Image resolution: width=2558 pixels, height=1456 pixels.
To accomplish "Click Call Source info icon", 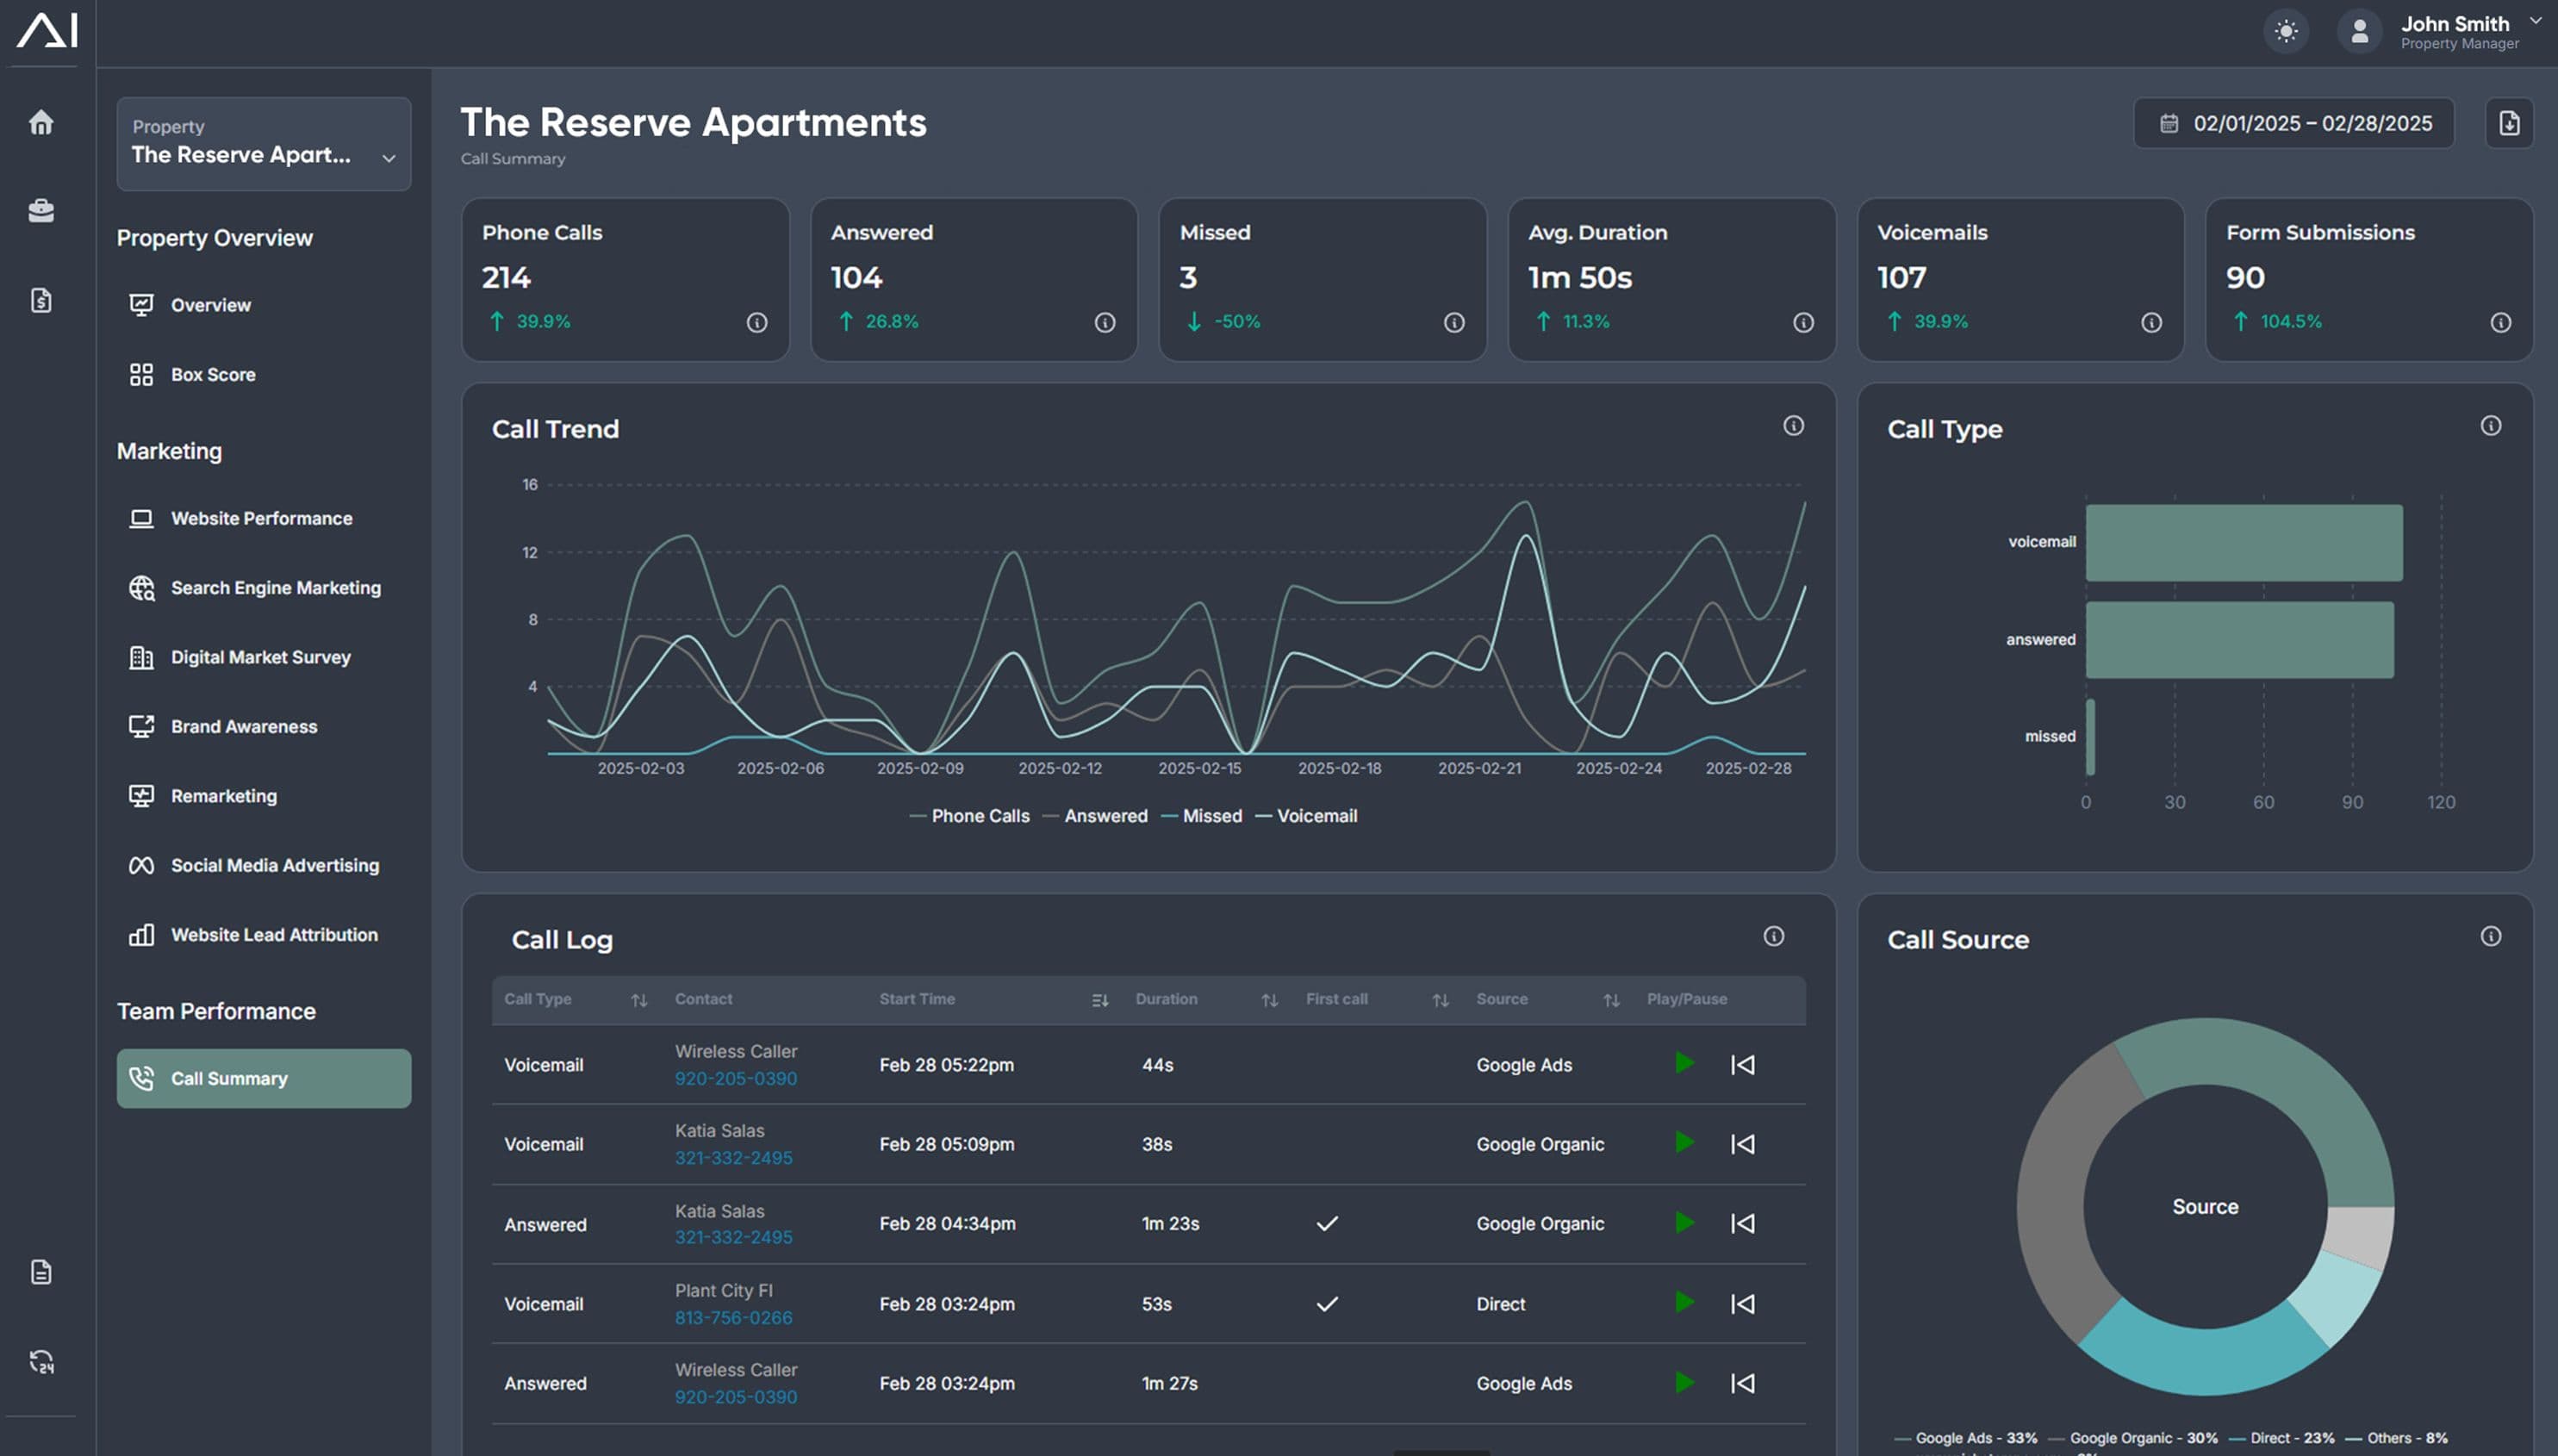I will [2490, 936].
